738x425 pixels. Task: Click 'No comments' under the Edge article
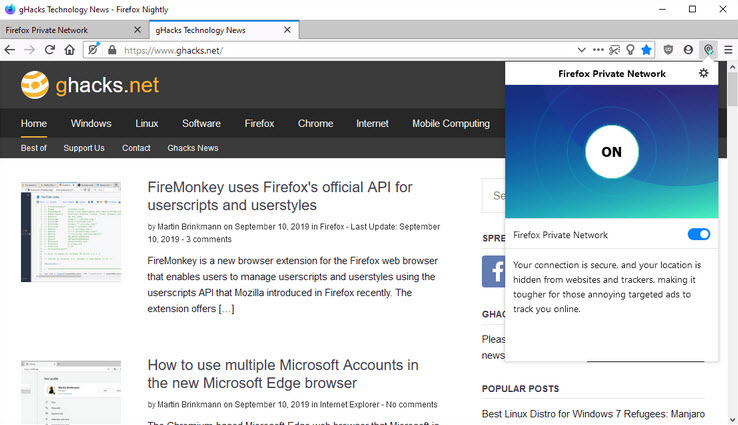(x=411, y=404)
